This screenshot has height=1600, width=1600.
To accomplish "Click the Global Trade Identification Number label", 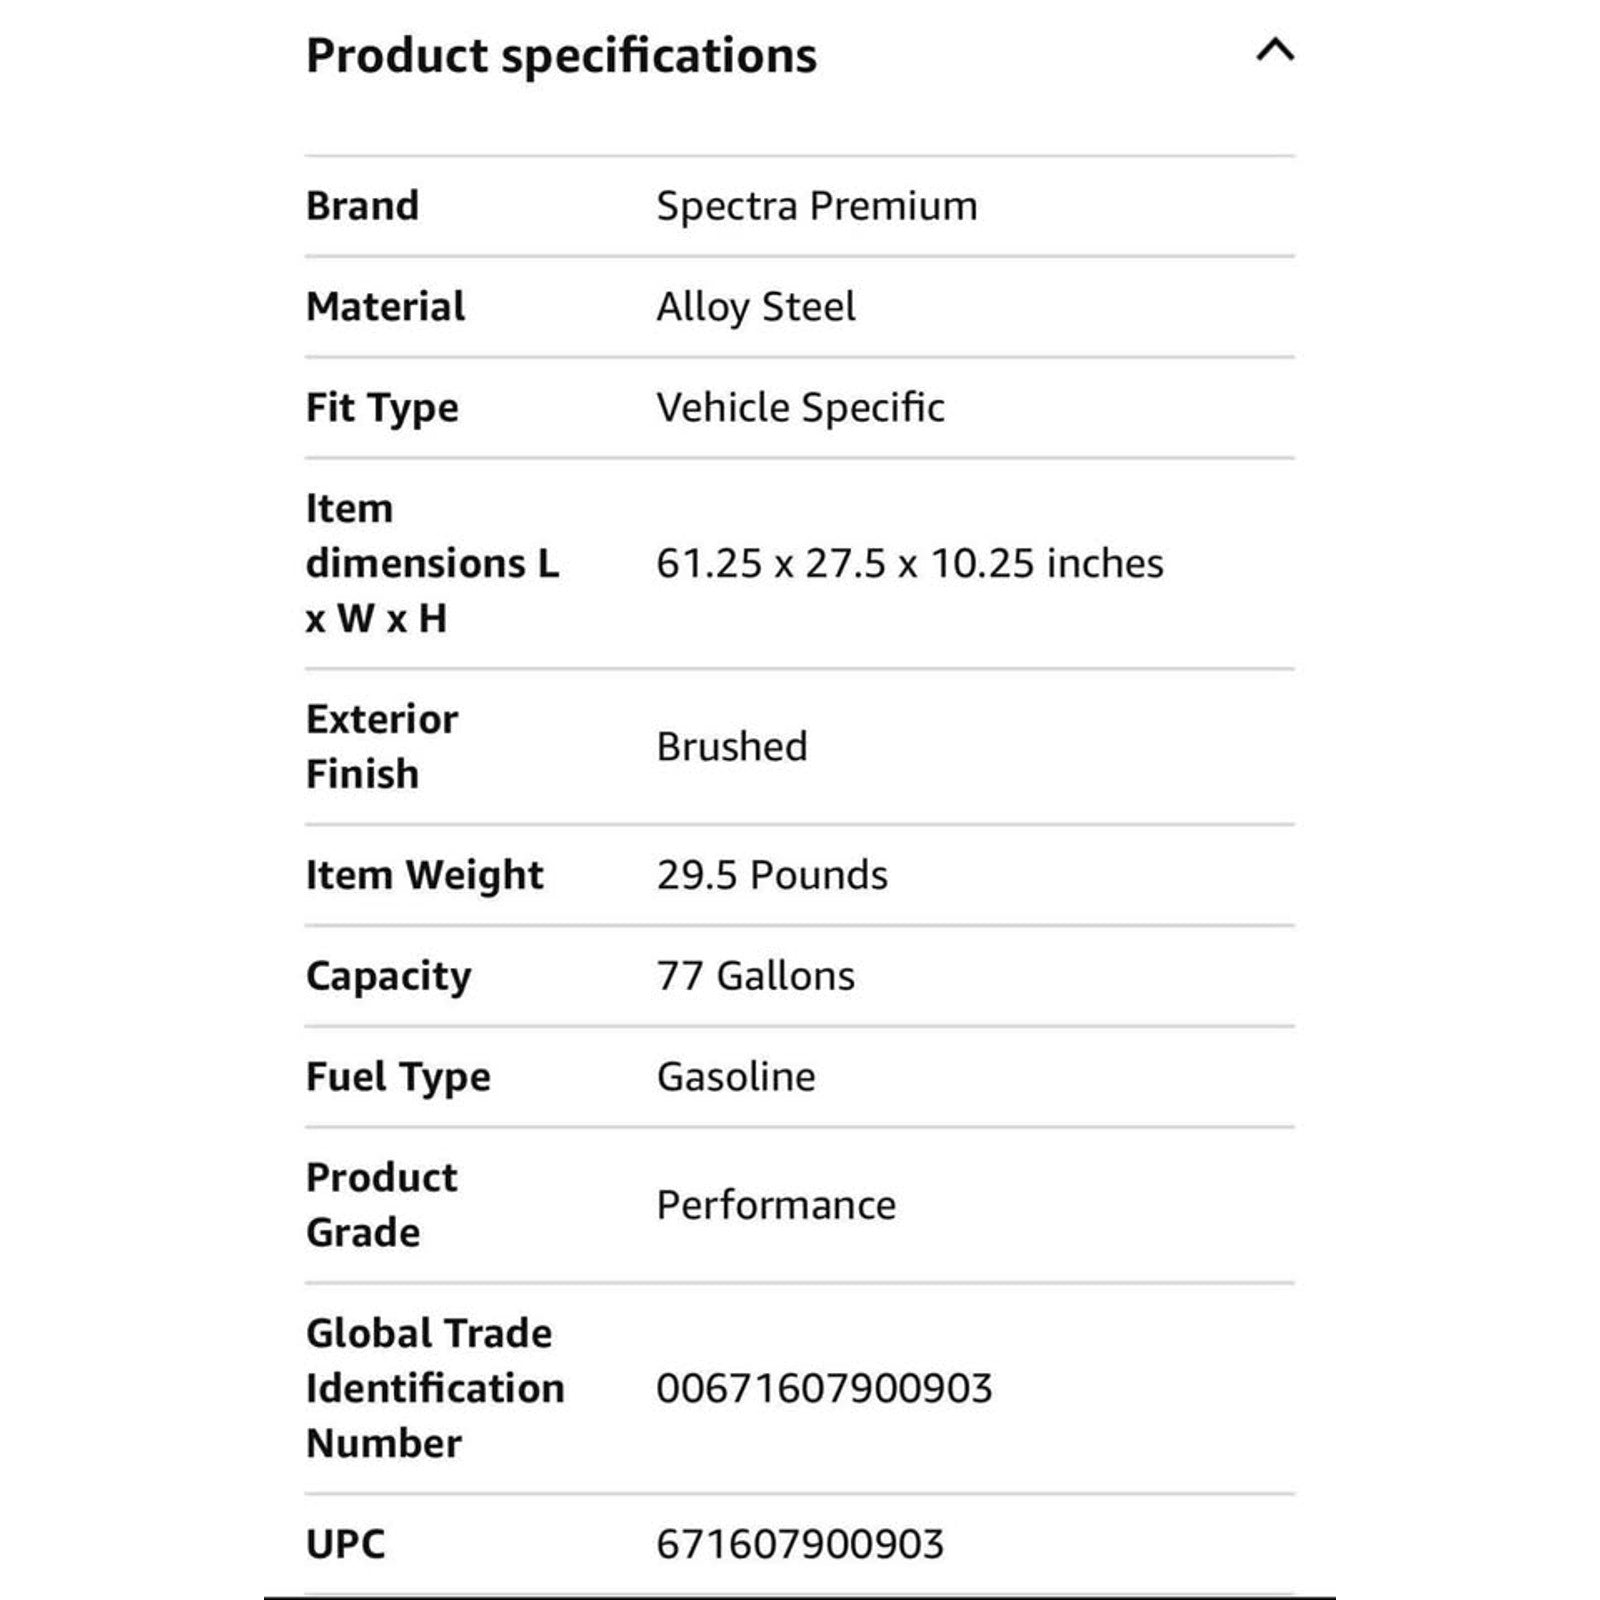I will click(435, 1388).
